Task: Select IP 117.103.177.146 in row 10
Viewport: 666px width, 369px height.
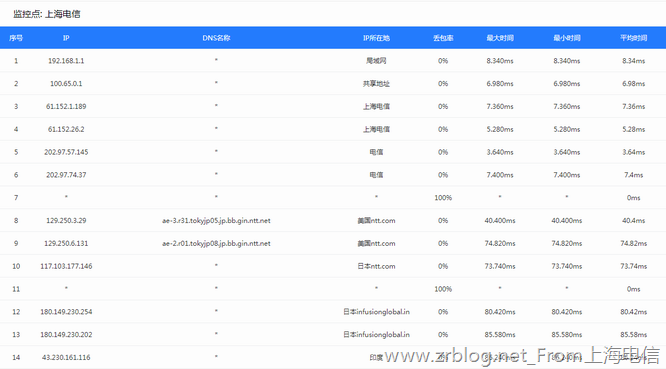Action: click(66, 266)
